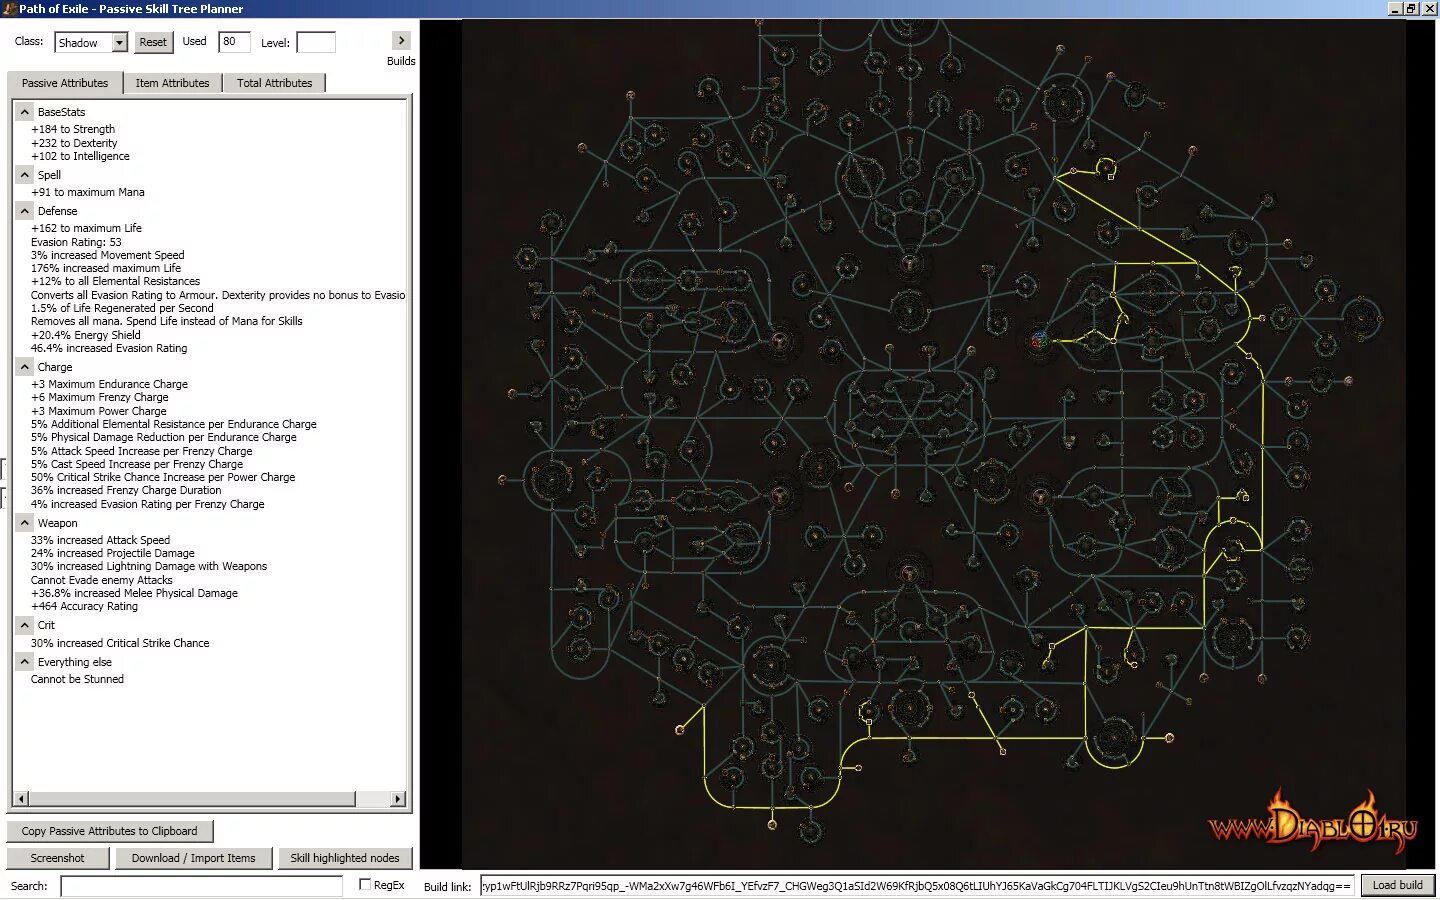The height and width of the screenshot is (900, 1440).
Task: Open Download / Import Items
Action: tap(193, 858)
